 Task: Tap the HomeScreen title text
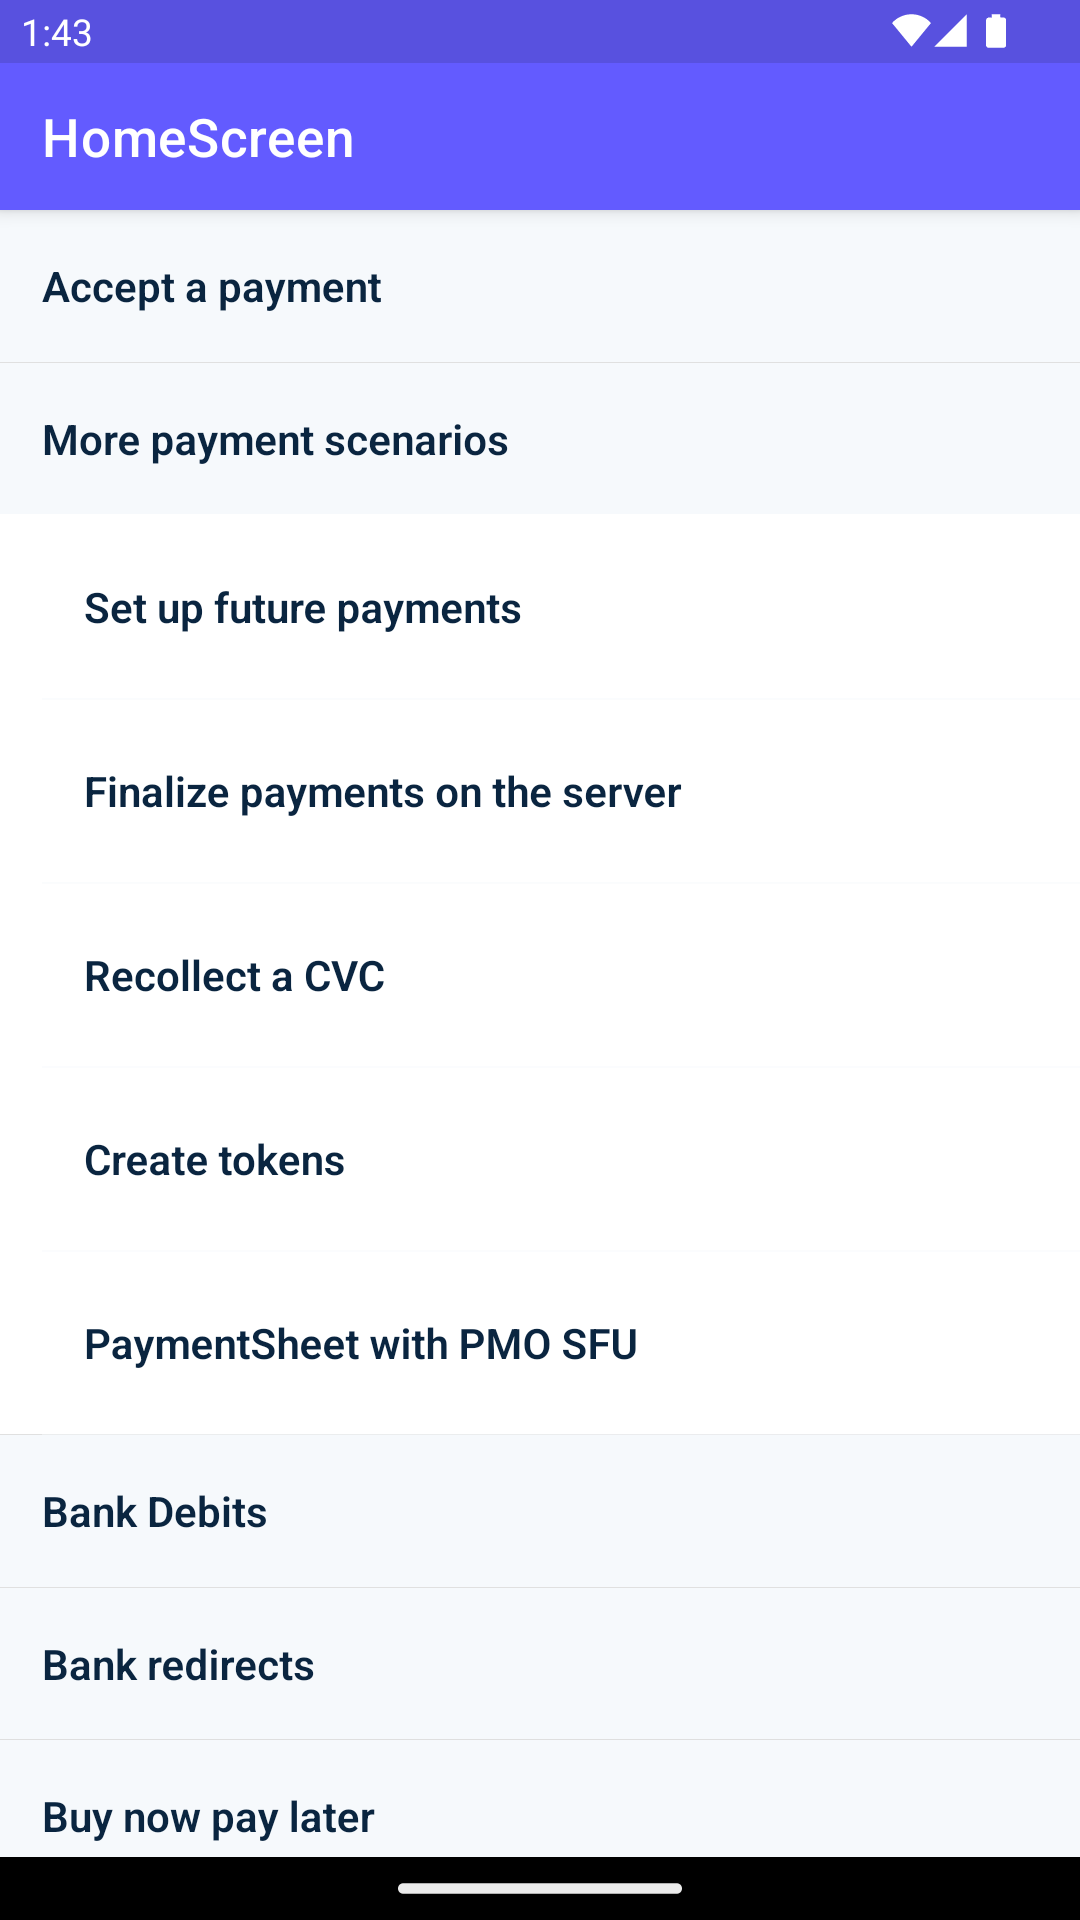pos(198,138)
